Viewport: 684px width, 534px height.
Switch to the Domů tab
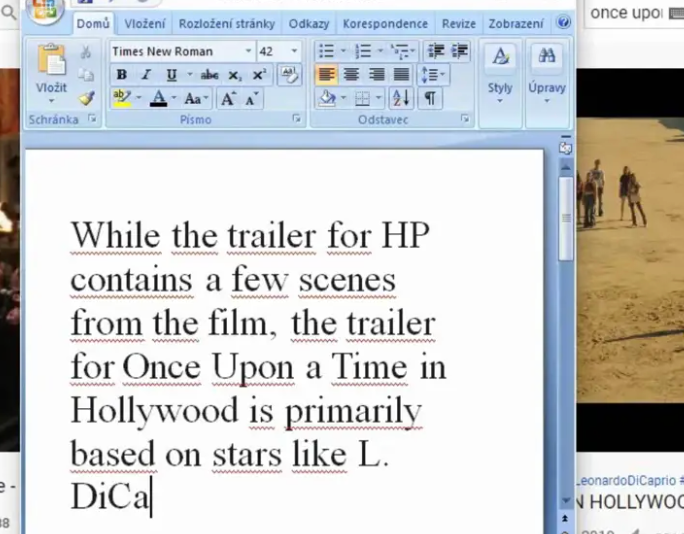coord(93,24)
